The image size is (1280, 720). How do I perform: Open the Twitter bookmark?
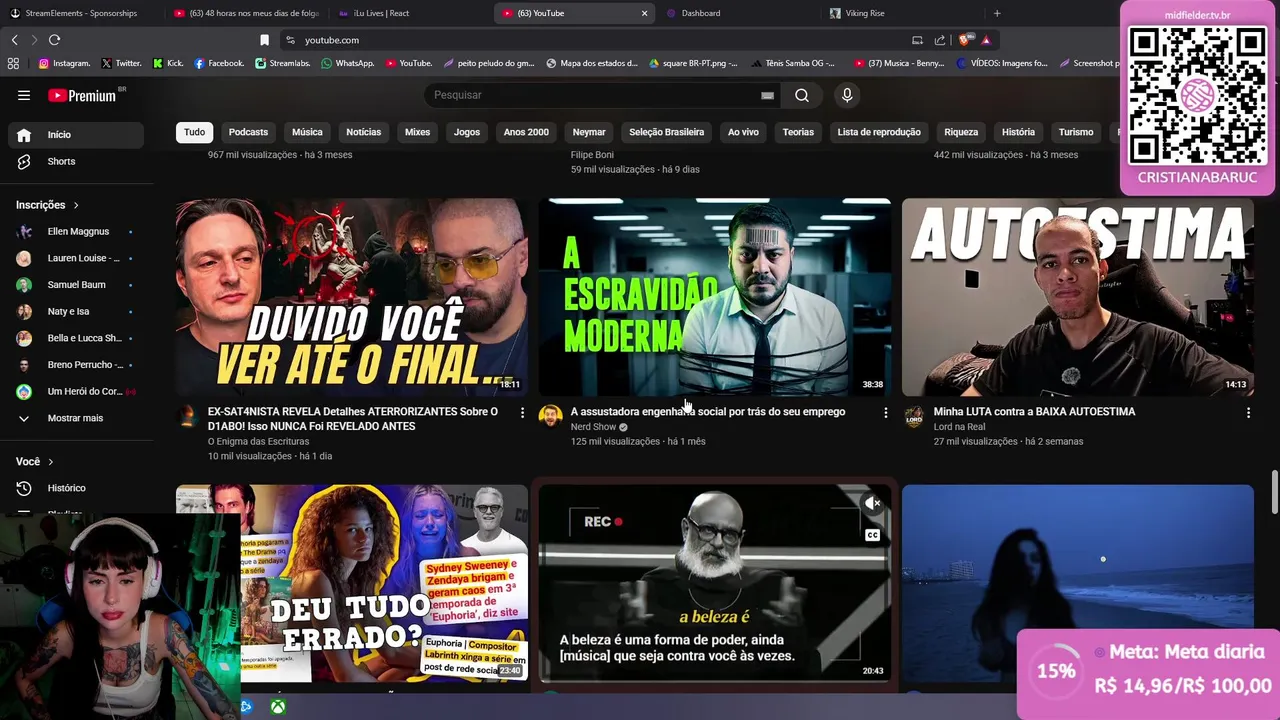point(120,63)
